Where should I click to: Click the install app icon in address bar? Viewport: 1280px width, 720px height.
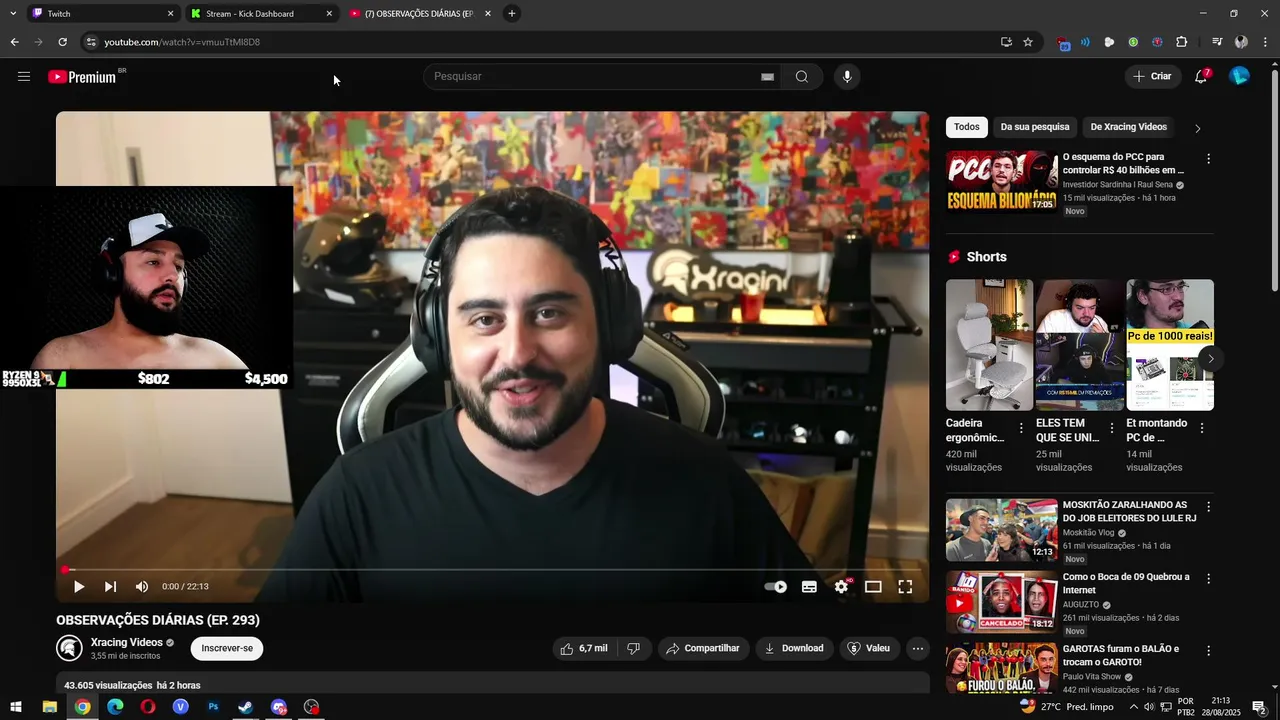tap(1006, 42)
